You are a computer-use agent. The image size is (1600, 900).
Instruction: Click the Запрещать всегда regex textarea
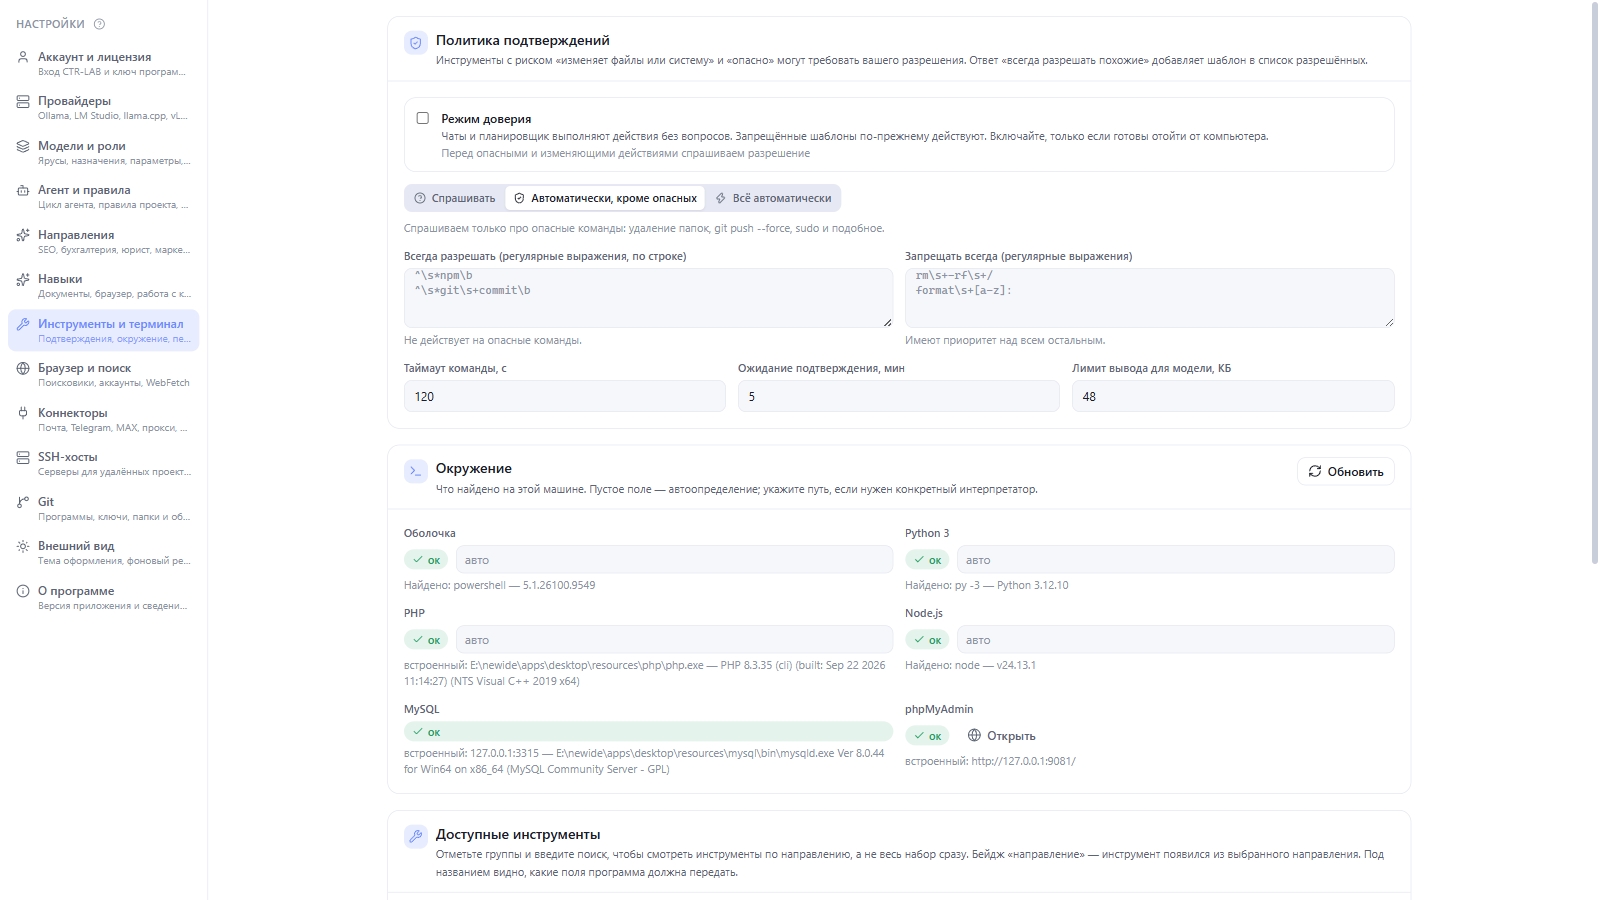(x=1150, y=297)
